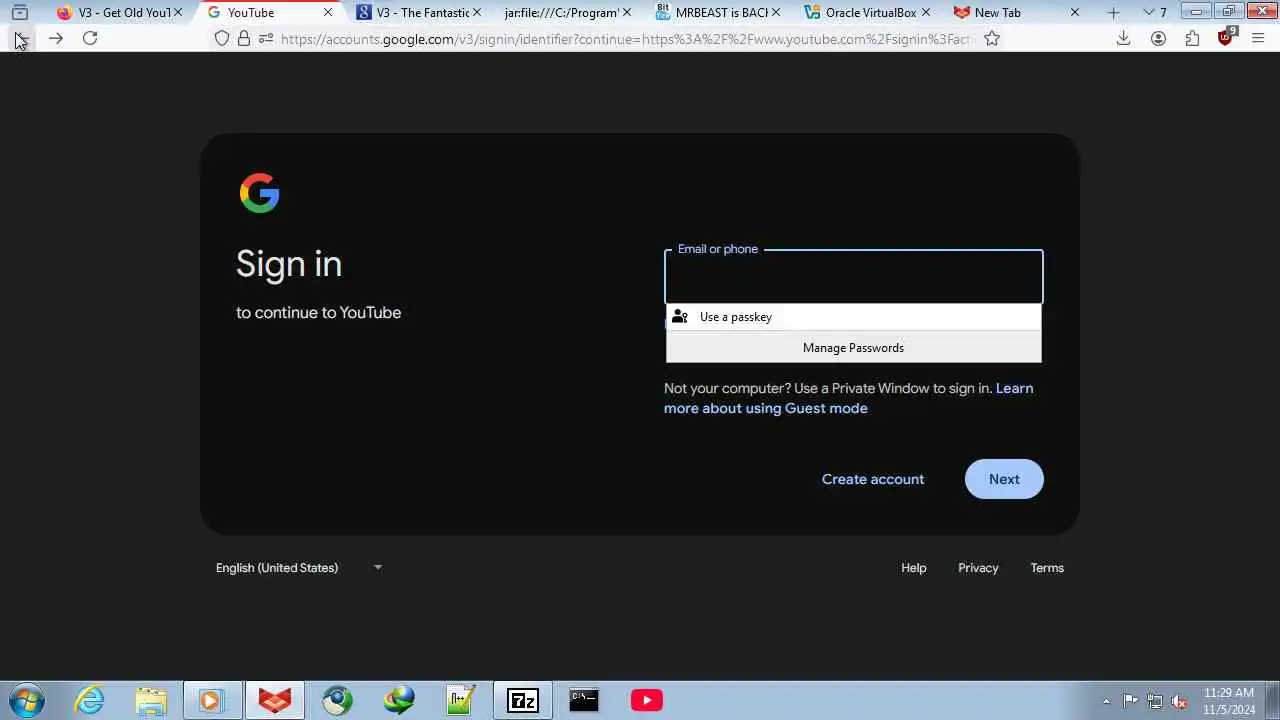Open the Help link
Viewport: 1280px width, 720px height.
914,568
